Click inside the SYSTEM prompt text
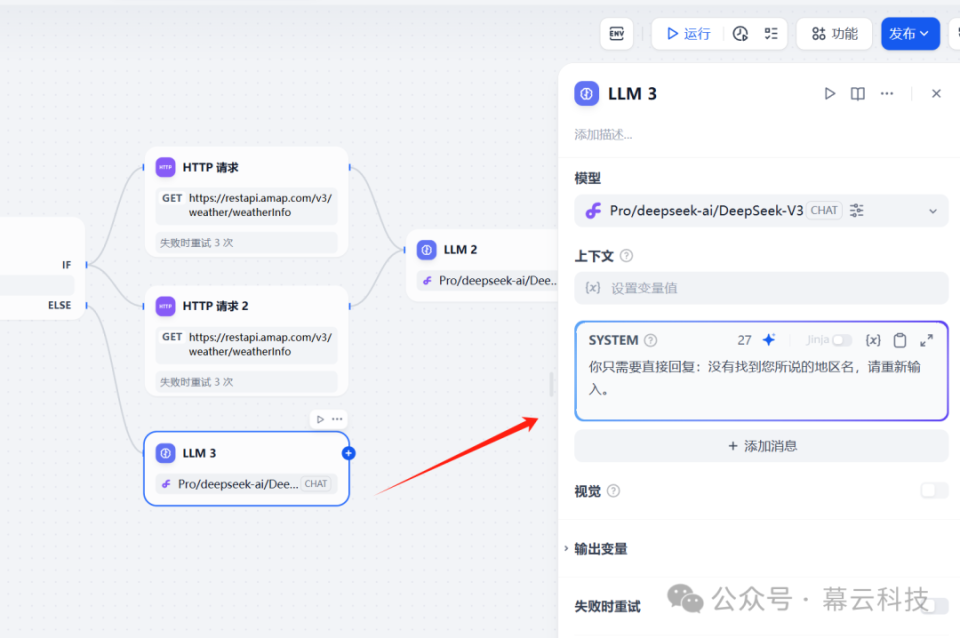This screenshot has height=638, width=960. (x=754, y=378)
